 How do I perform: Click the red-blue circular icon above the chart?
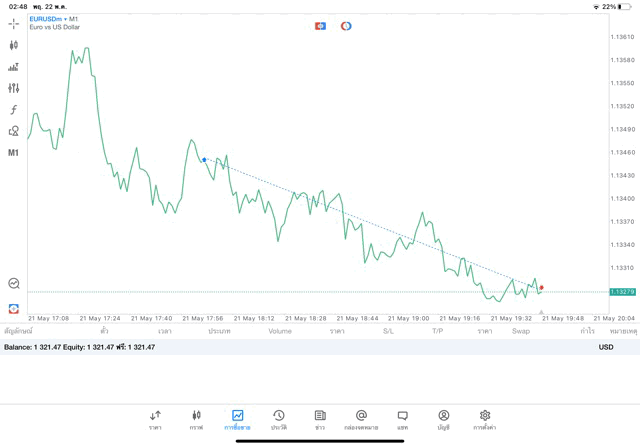click(x=346, y=26)
